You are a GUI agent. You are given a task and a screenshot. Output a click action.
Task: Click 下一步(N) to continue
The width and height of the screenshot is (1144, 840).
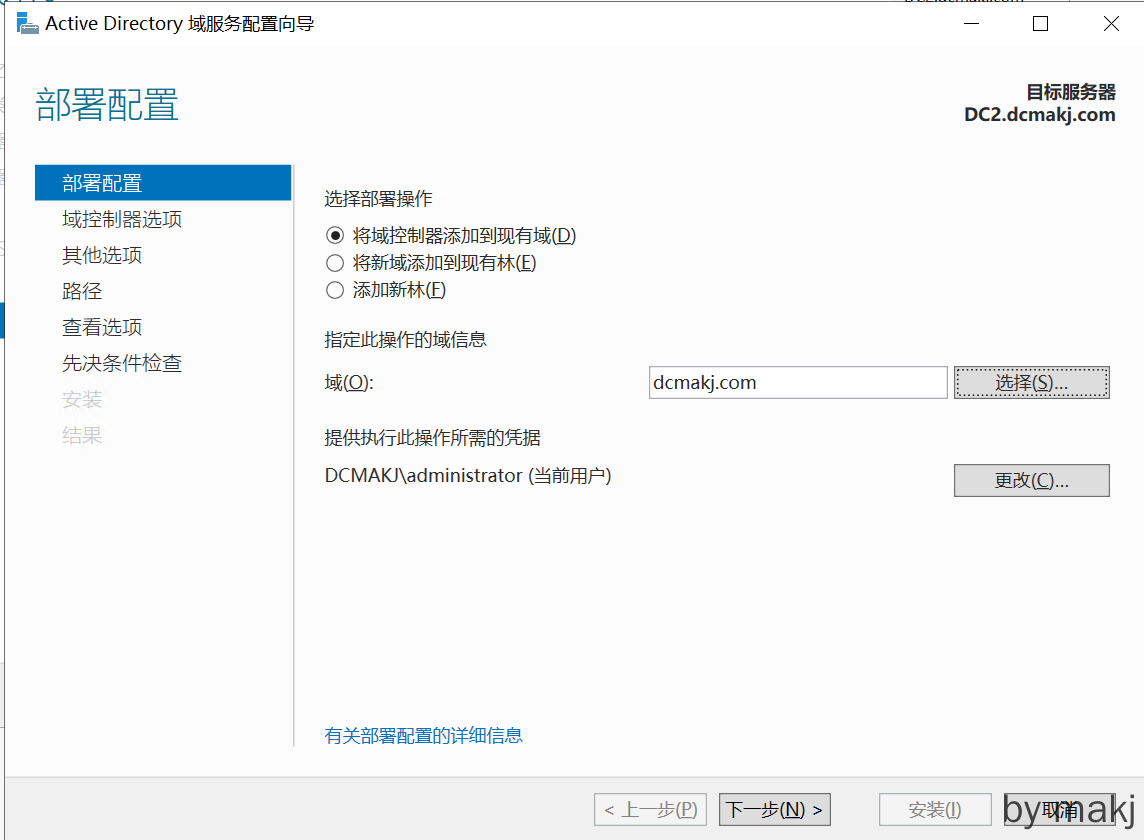tap(774, 810)
